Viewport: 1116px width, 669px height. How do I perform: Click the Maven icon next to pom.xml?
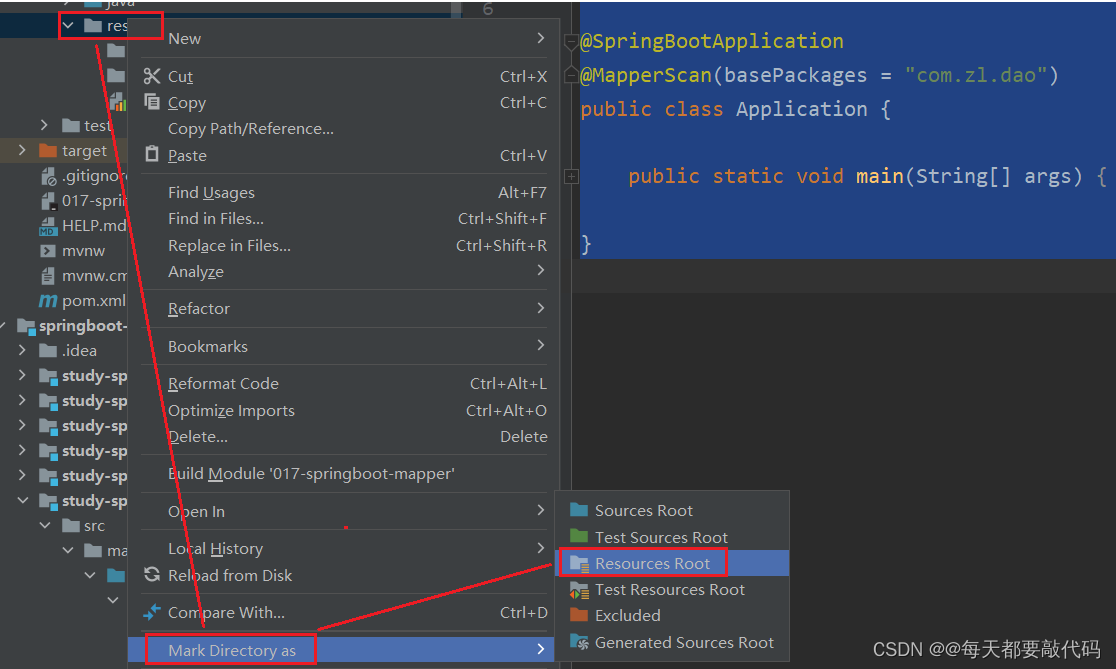(48, 300)
